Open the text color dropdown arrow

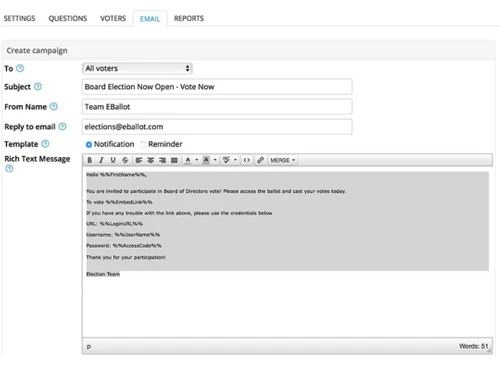(197, 160)
